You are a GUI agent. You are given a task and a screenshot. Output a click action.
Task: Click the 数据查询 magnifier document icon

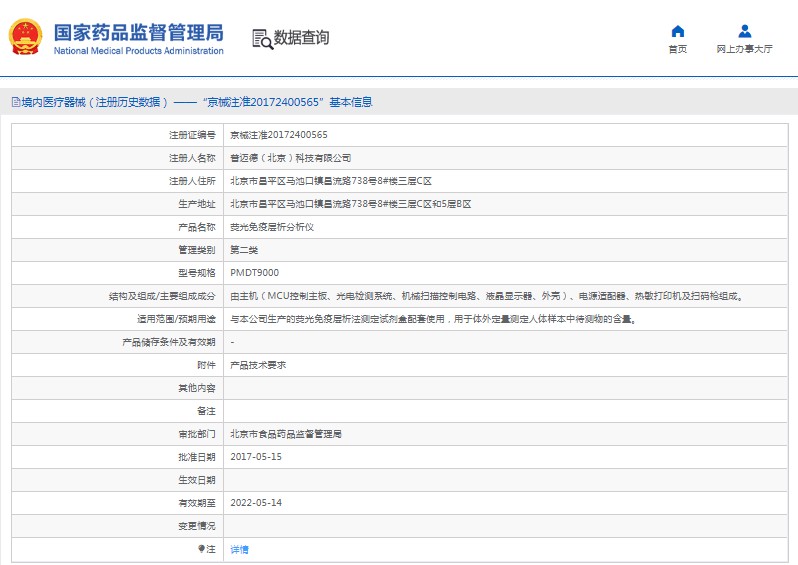pyautogui.click(x=262, y=39)
